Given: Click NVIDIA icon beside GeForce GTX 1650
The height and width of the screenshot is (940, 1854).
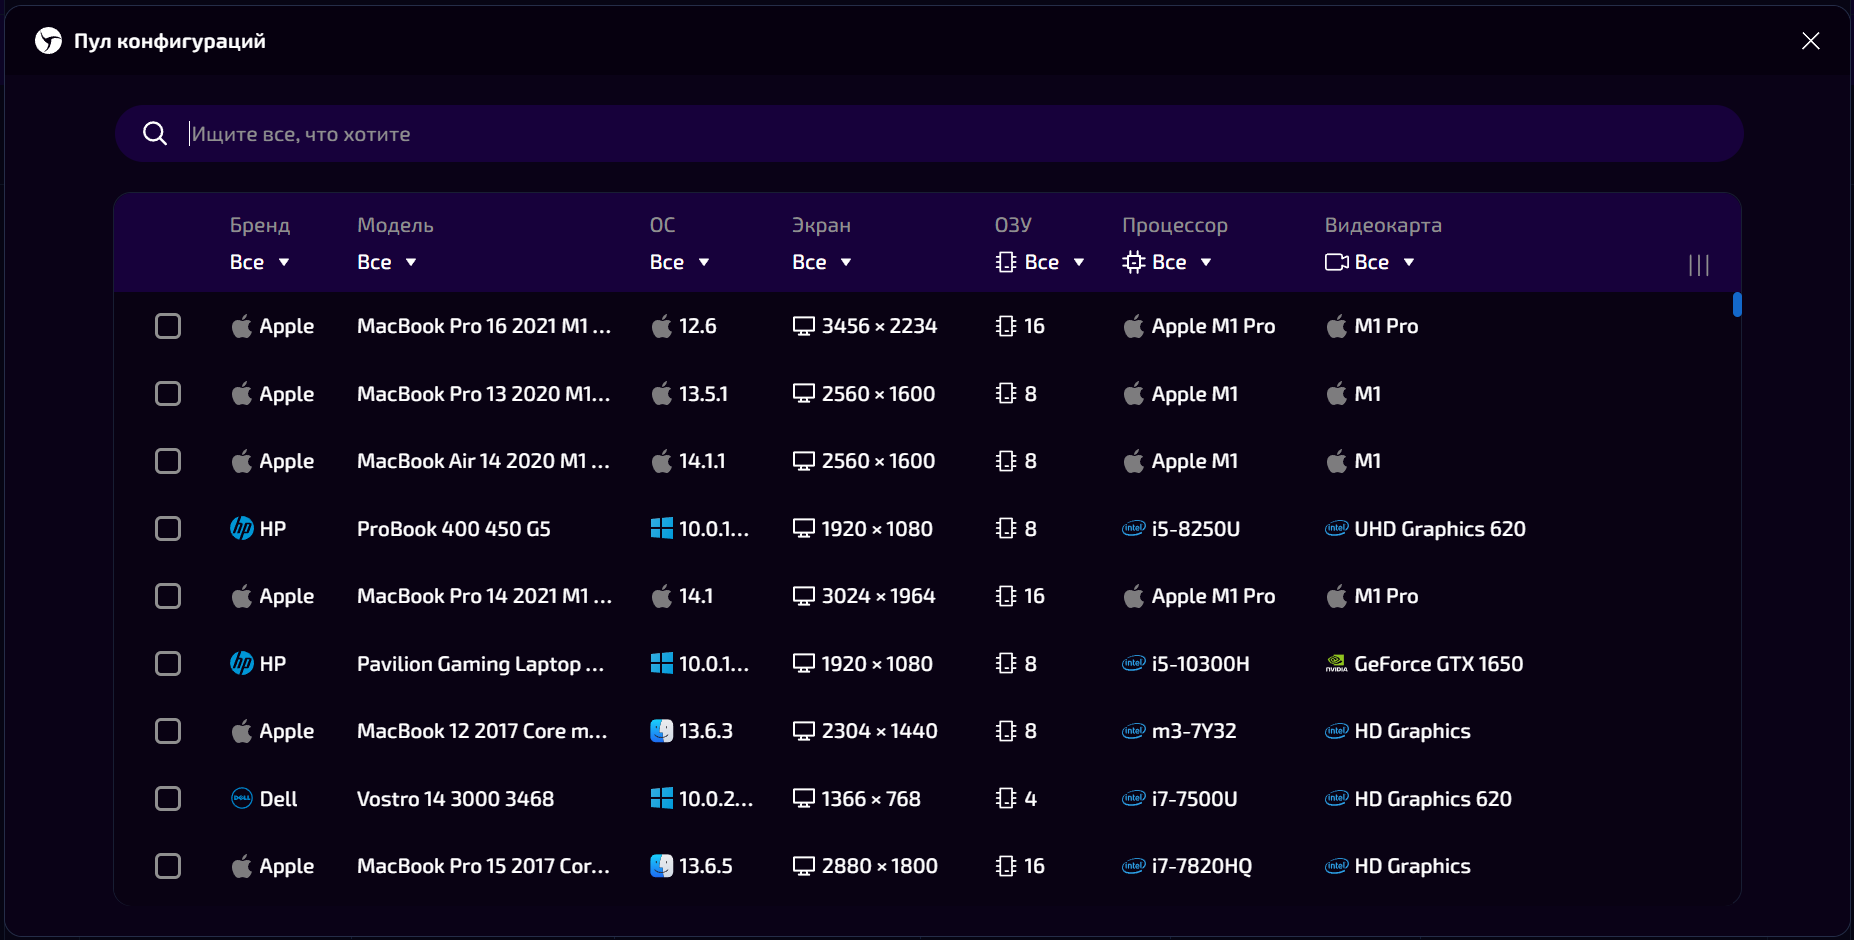Looking at the screenshot, I should click(x=1337, y=663).
